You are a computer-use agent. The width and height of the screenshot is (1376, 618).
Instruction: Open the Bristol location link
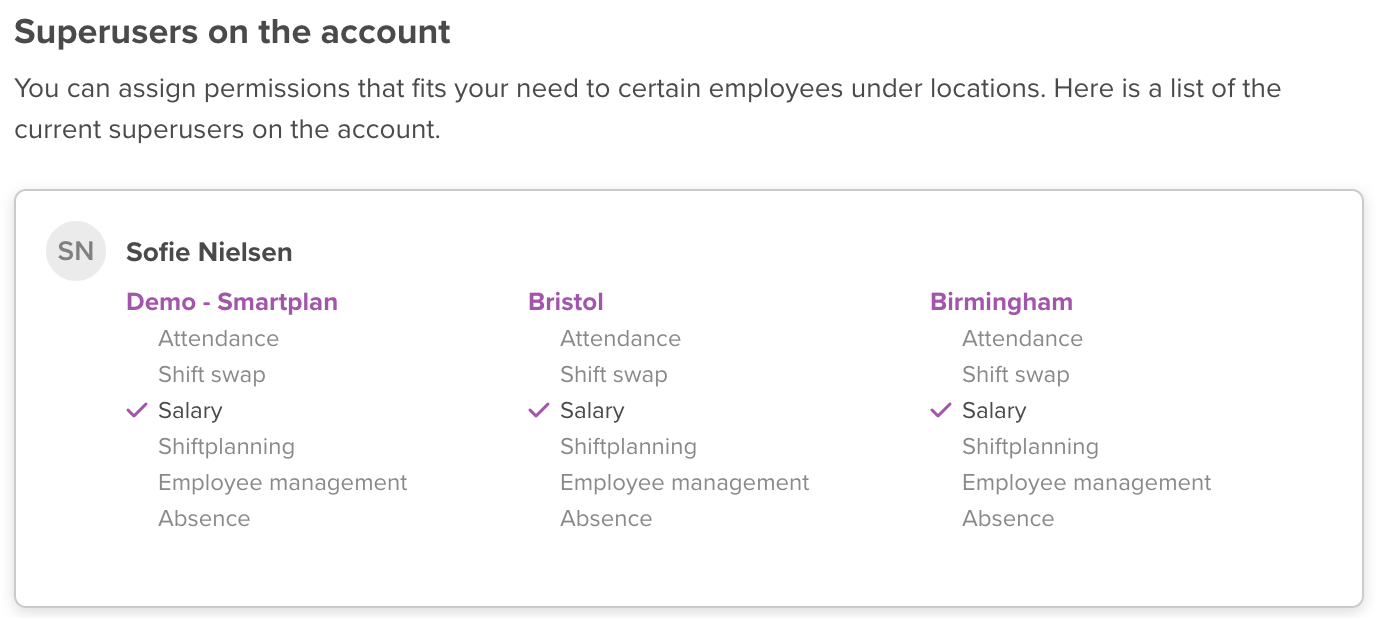[566, 302]
